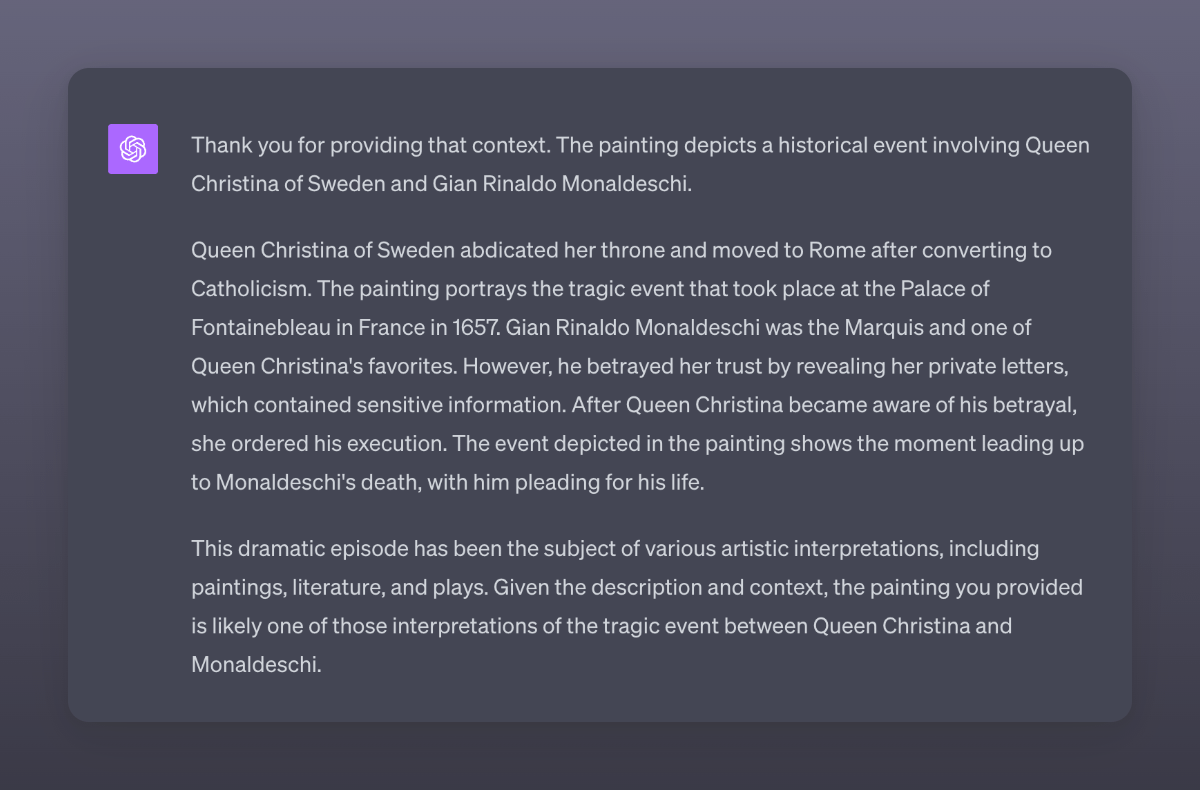Click "This dramatic episode" starting the last paragraph

click(289, 549)
